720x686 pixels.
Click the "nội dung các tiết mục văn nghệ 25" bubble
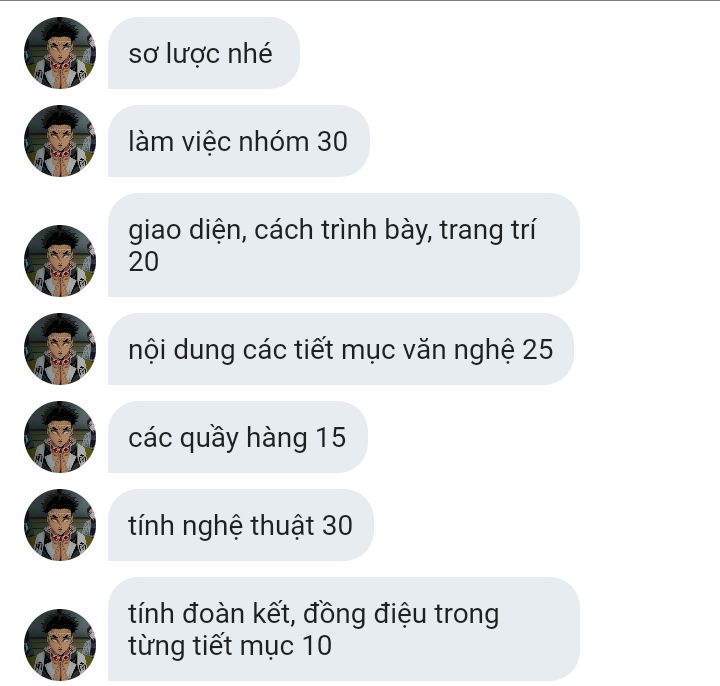tap(341, 349)
